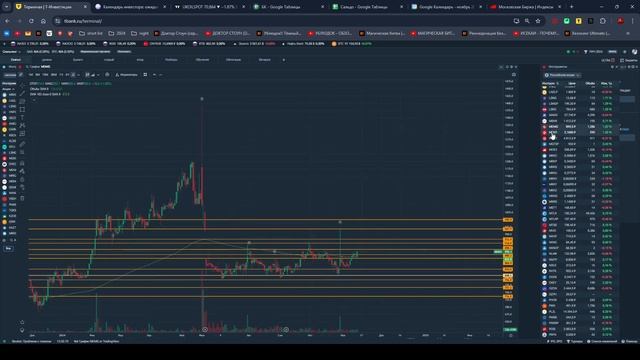Click the Помощь item in status bar
Screen dimensions: 640x360
(x=629, y=341)
